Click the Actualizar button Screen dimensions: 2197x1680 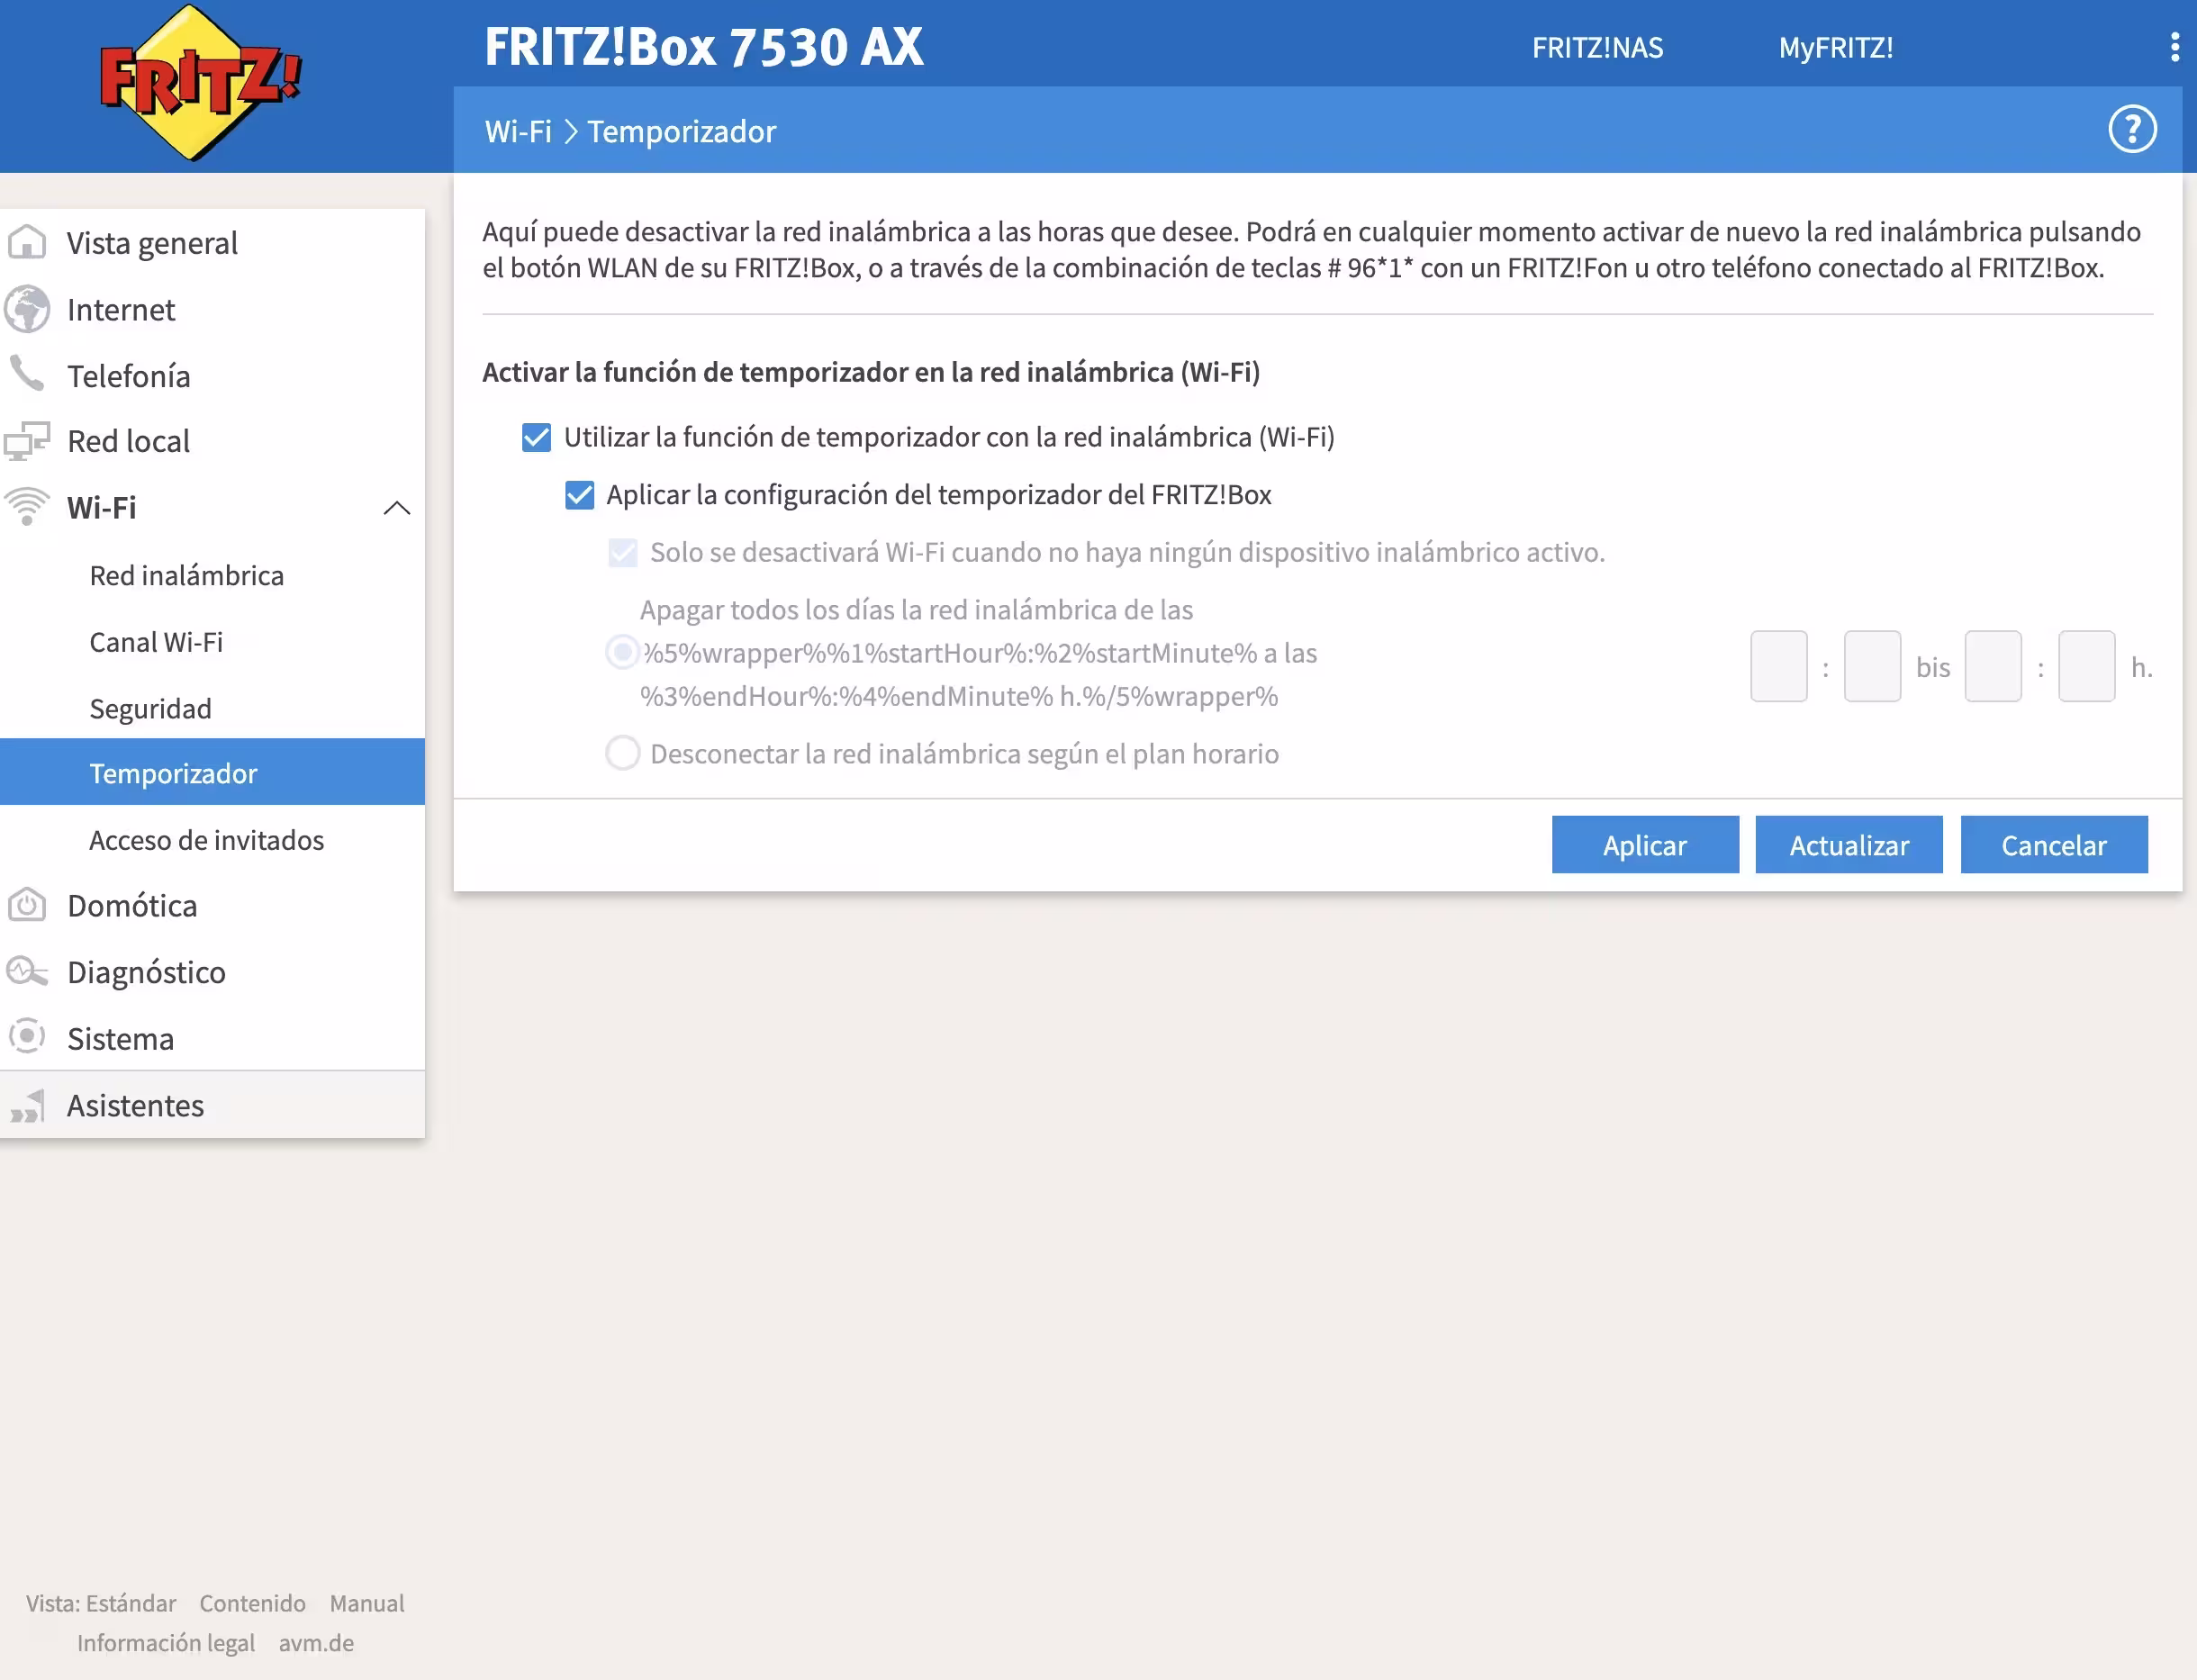[1849, 845]
